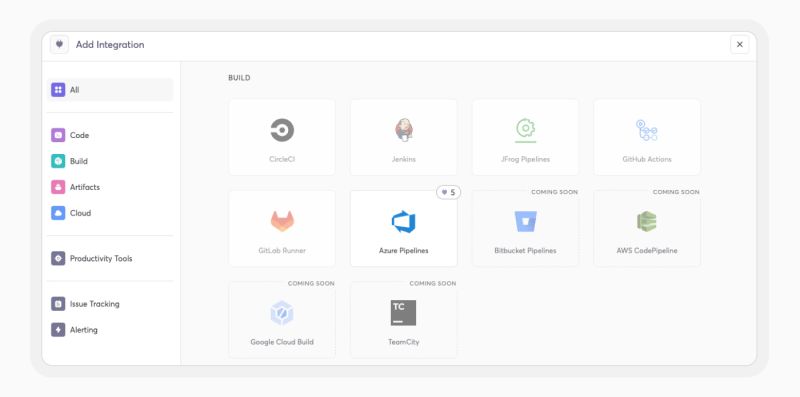Click the TeamCity card label

coord(404,342)
